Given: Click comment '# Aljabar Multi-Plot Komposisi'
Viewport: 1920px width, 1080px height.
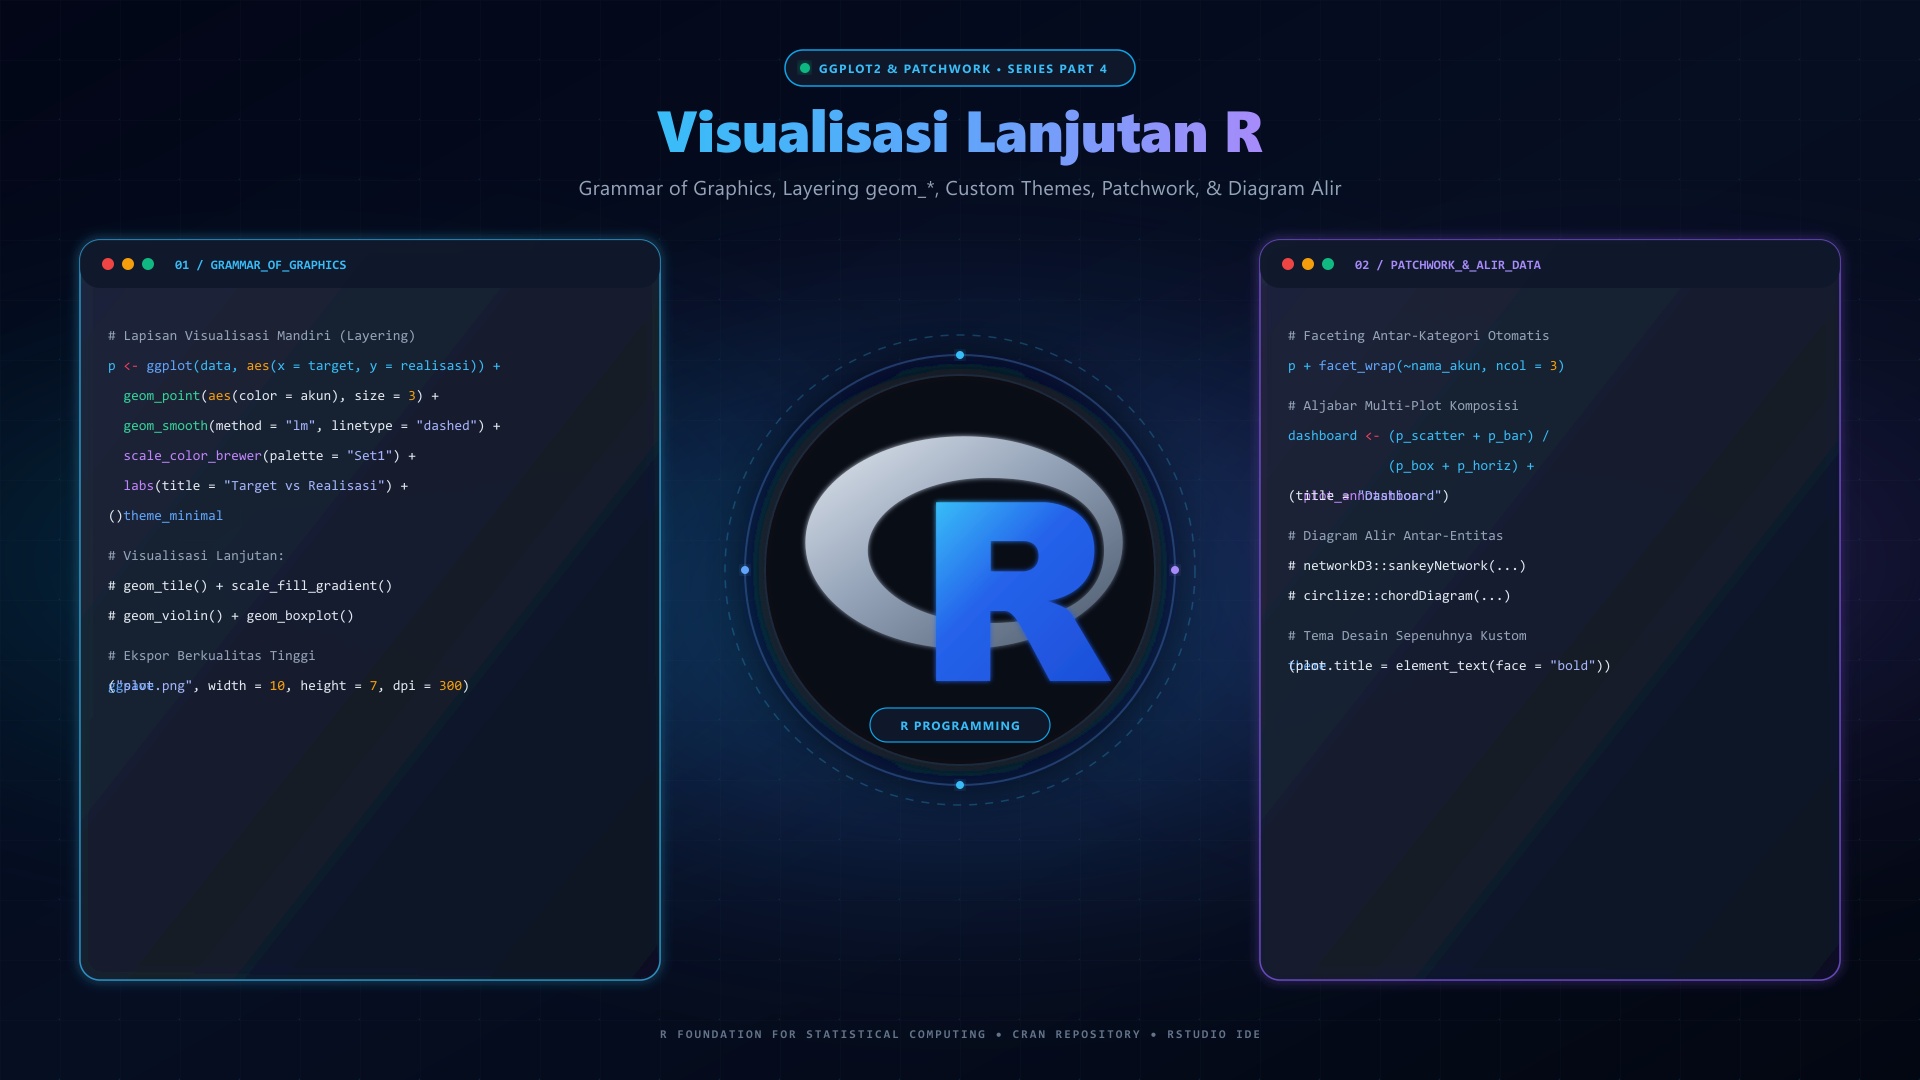Looking at the screenshot, I should [1403, 406].
